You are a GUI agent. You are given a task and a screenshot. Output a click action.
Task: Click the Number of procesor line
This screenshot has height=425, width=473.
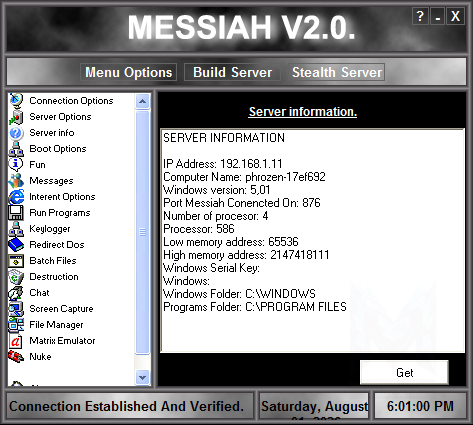(215, 216)
